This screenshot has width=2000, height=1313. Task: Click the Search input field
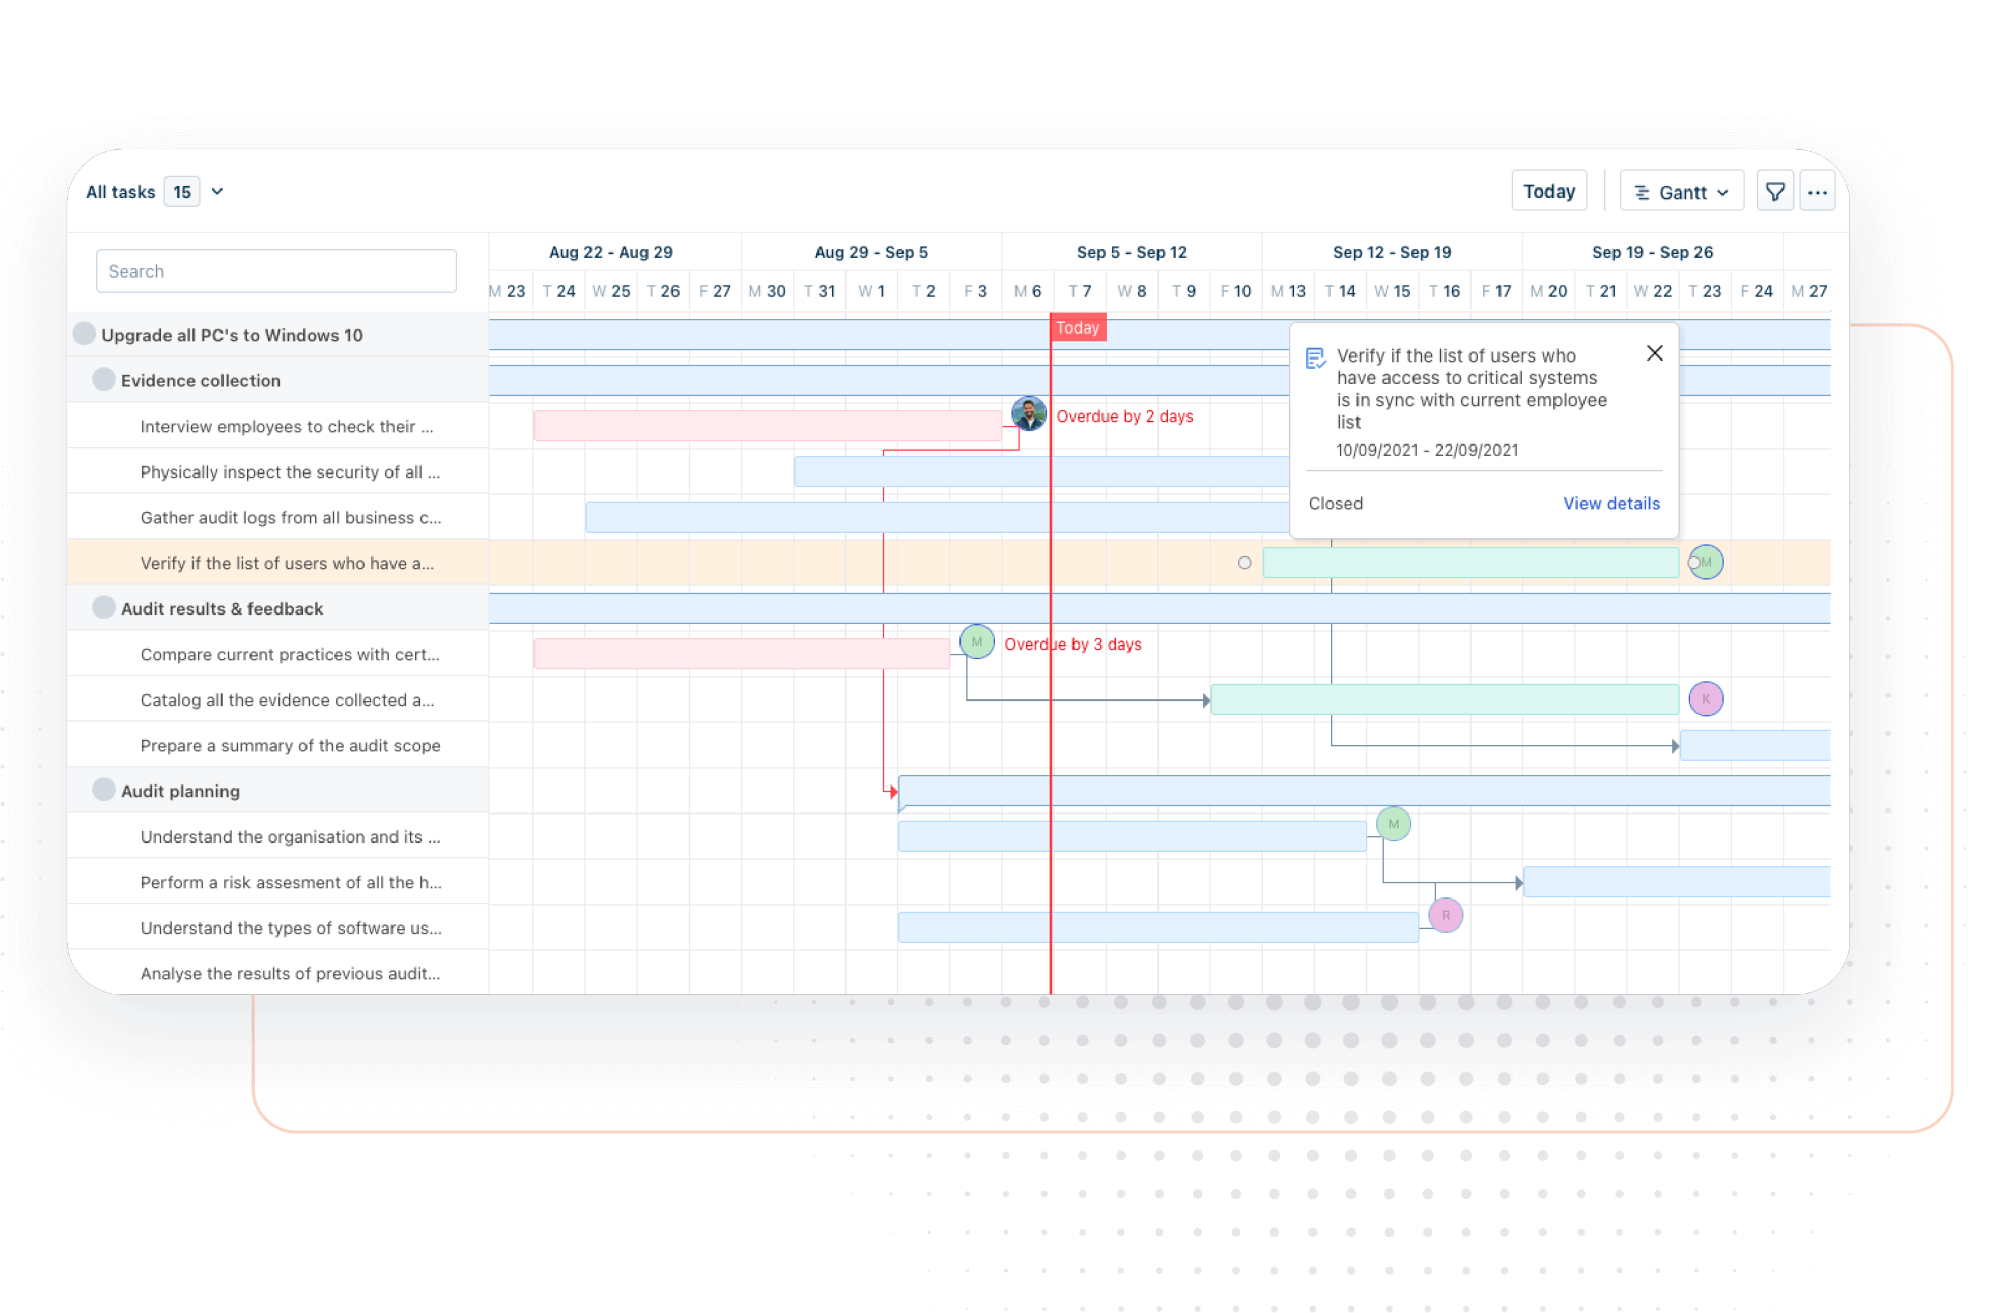[276, 270]
